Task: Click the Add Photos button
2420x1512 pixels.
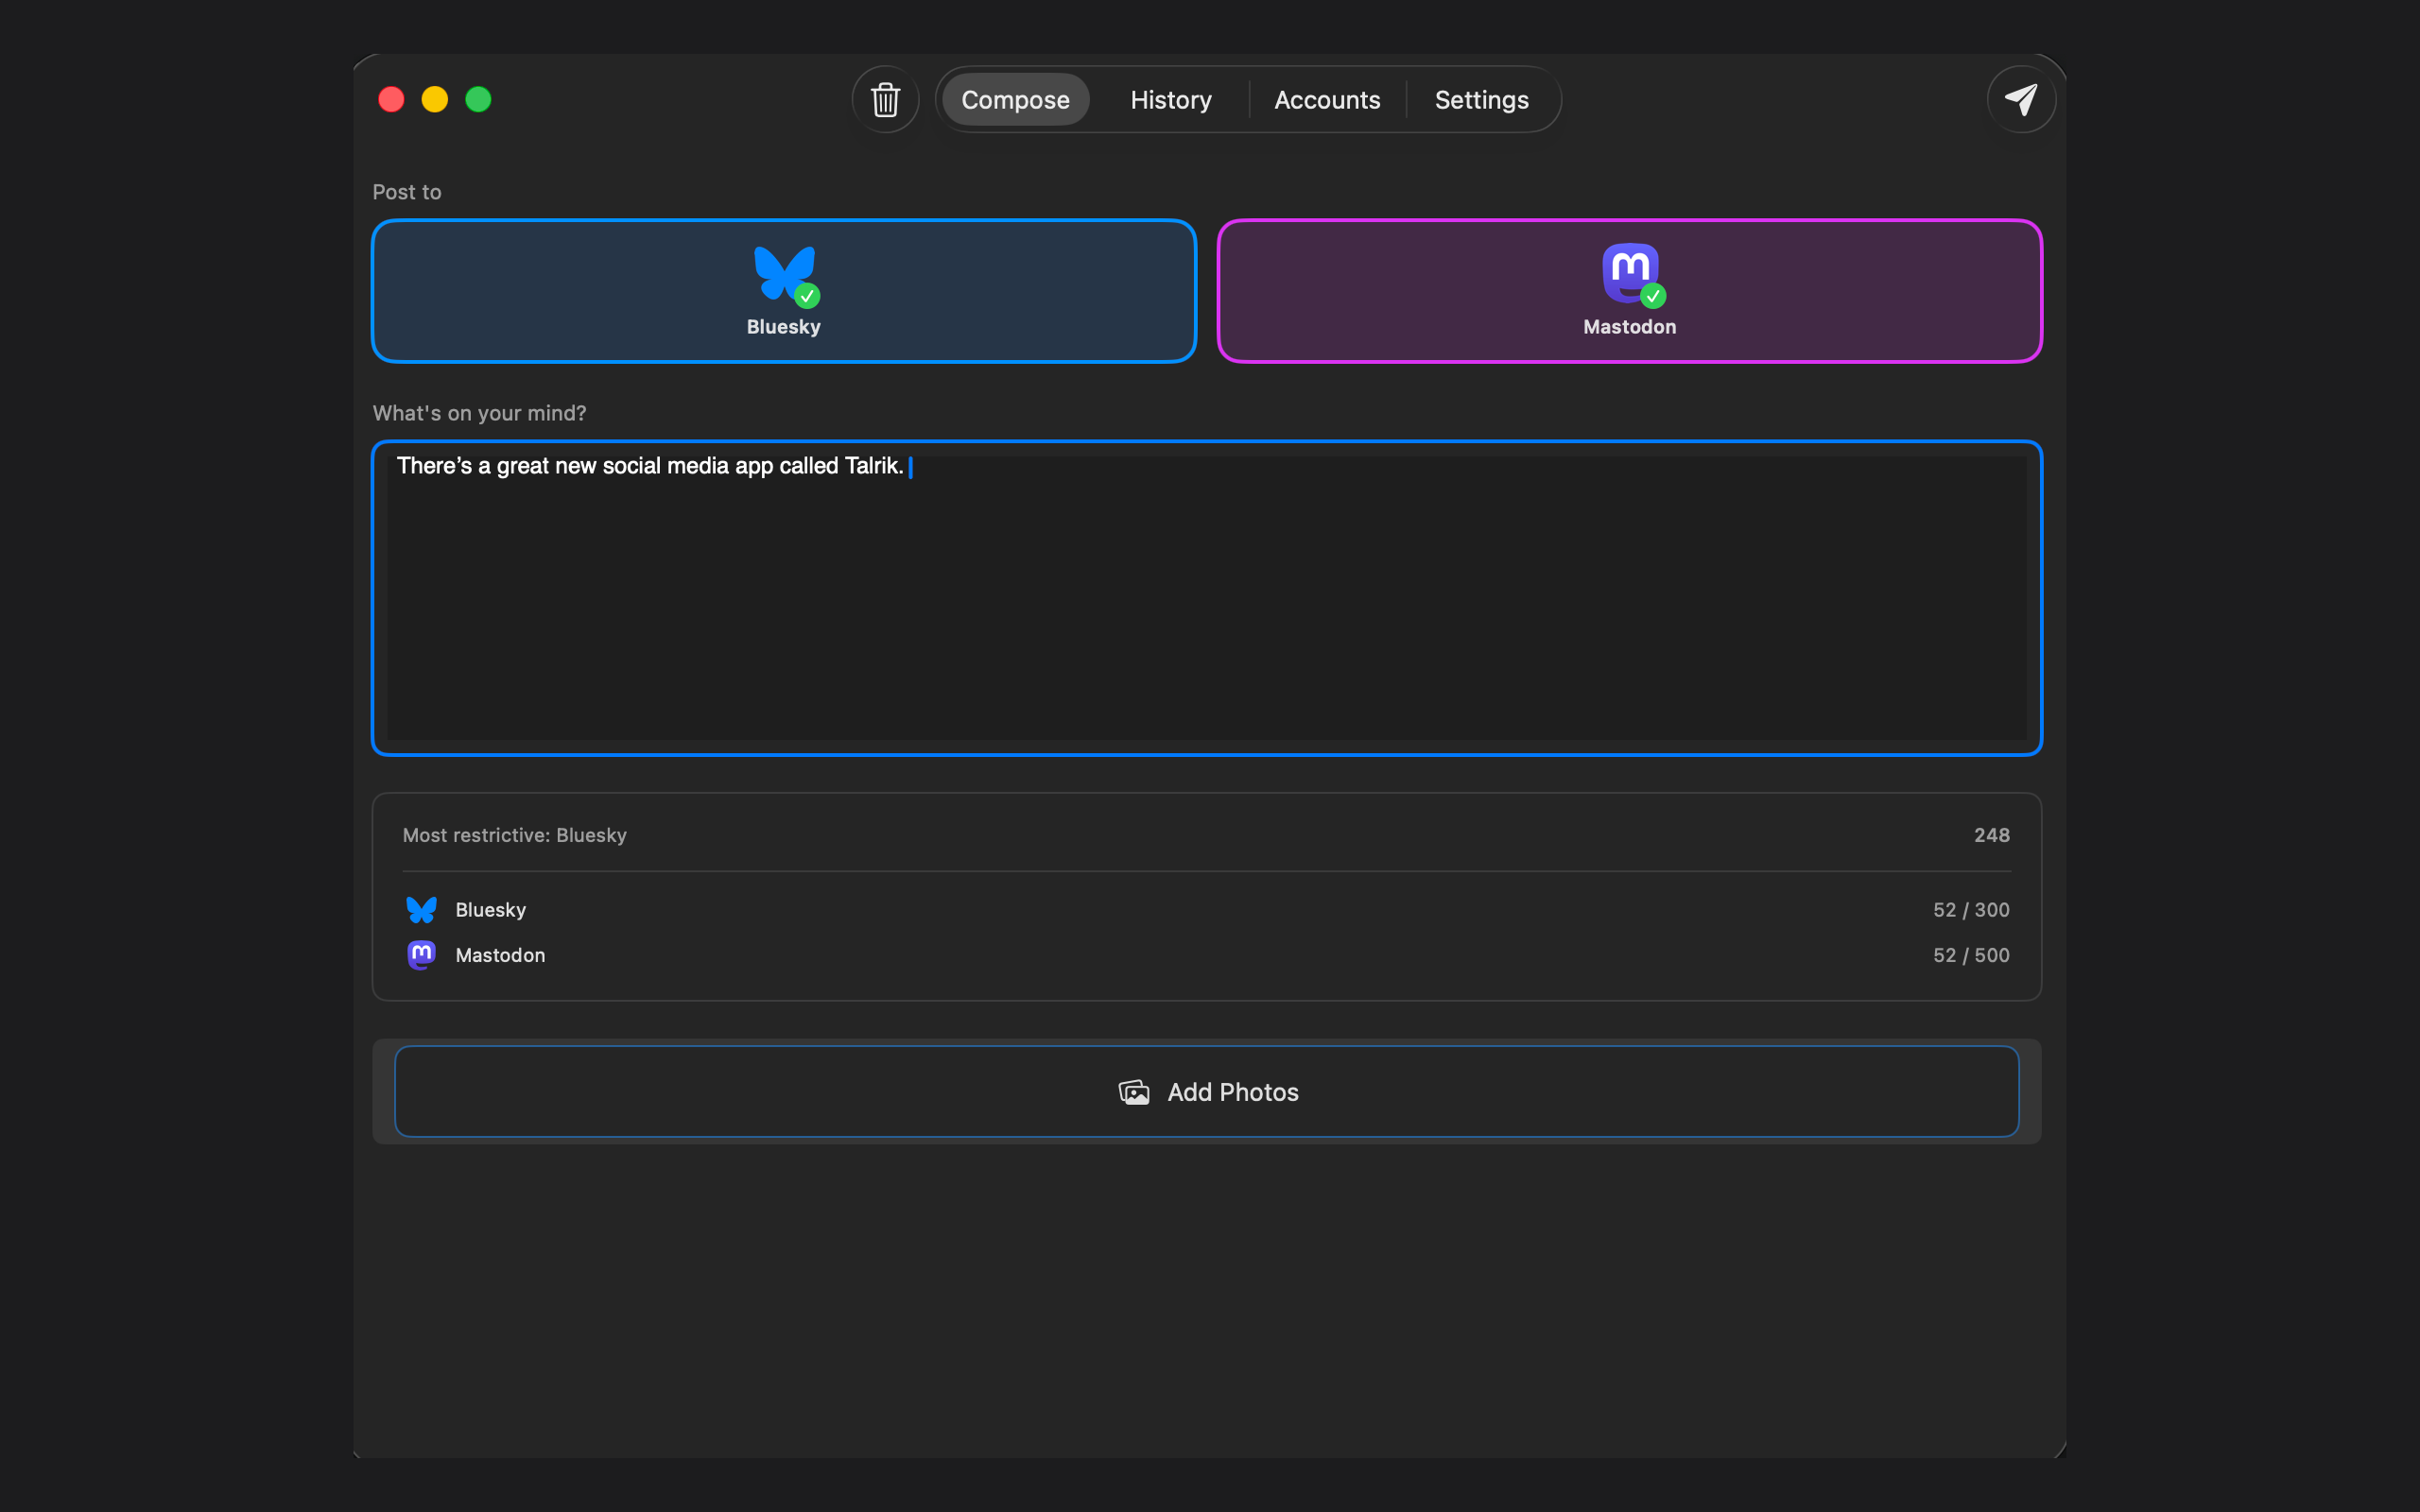Action: (1207, 1092)
